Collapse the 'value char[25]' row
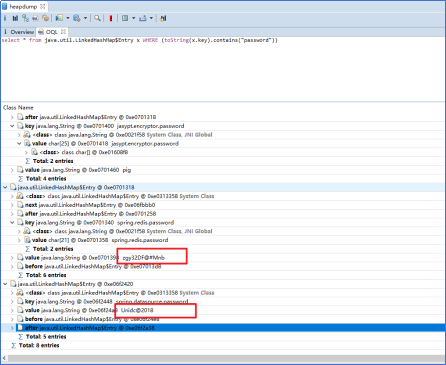 [x=19, y=144]
